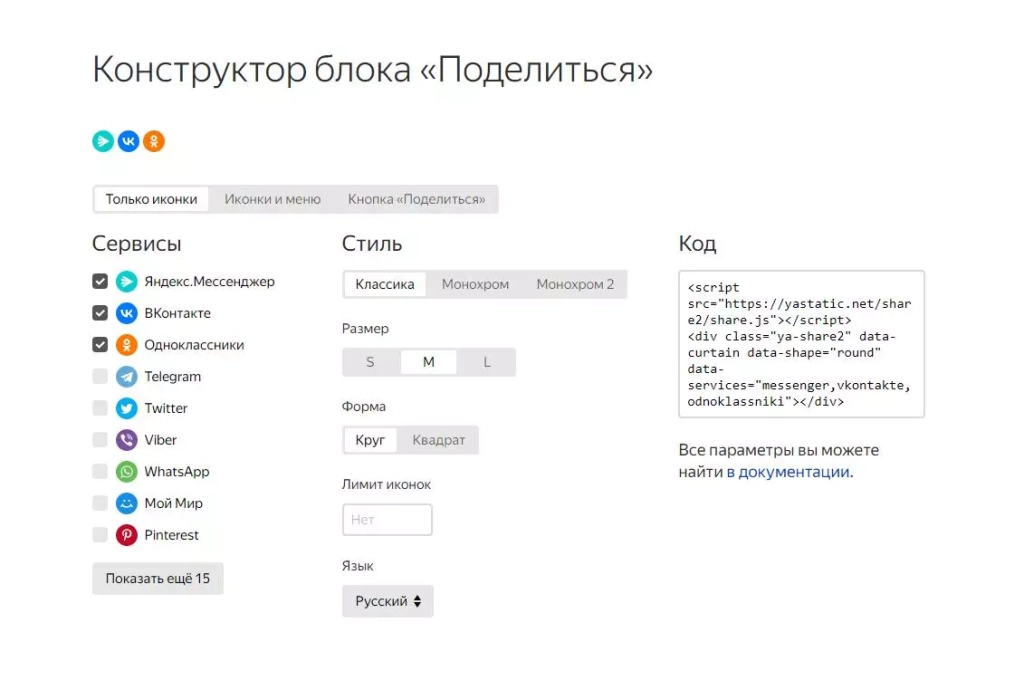
Task: Click Twitter bird icon in services list
Action: click(x=127, y=408)
